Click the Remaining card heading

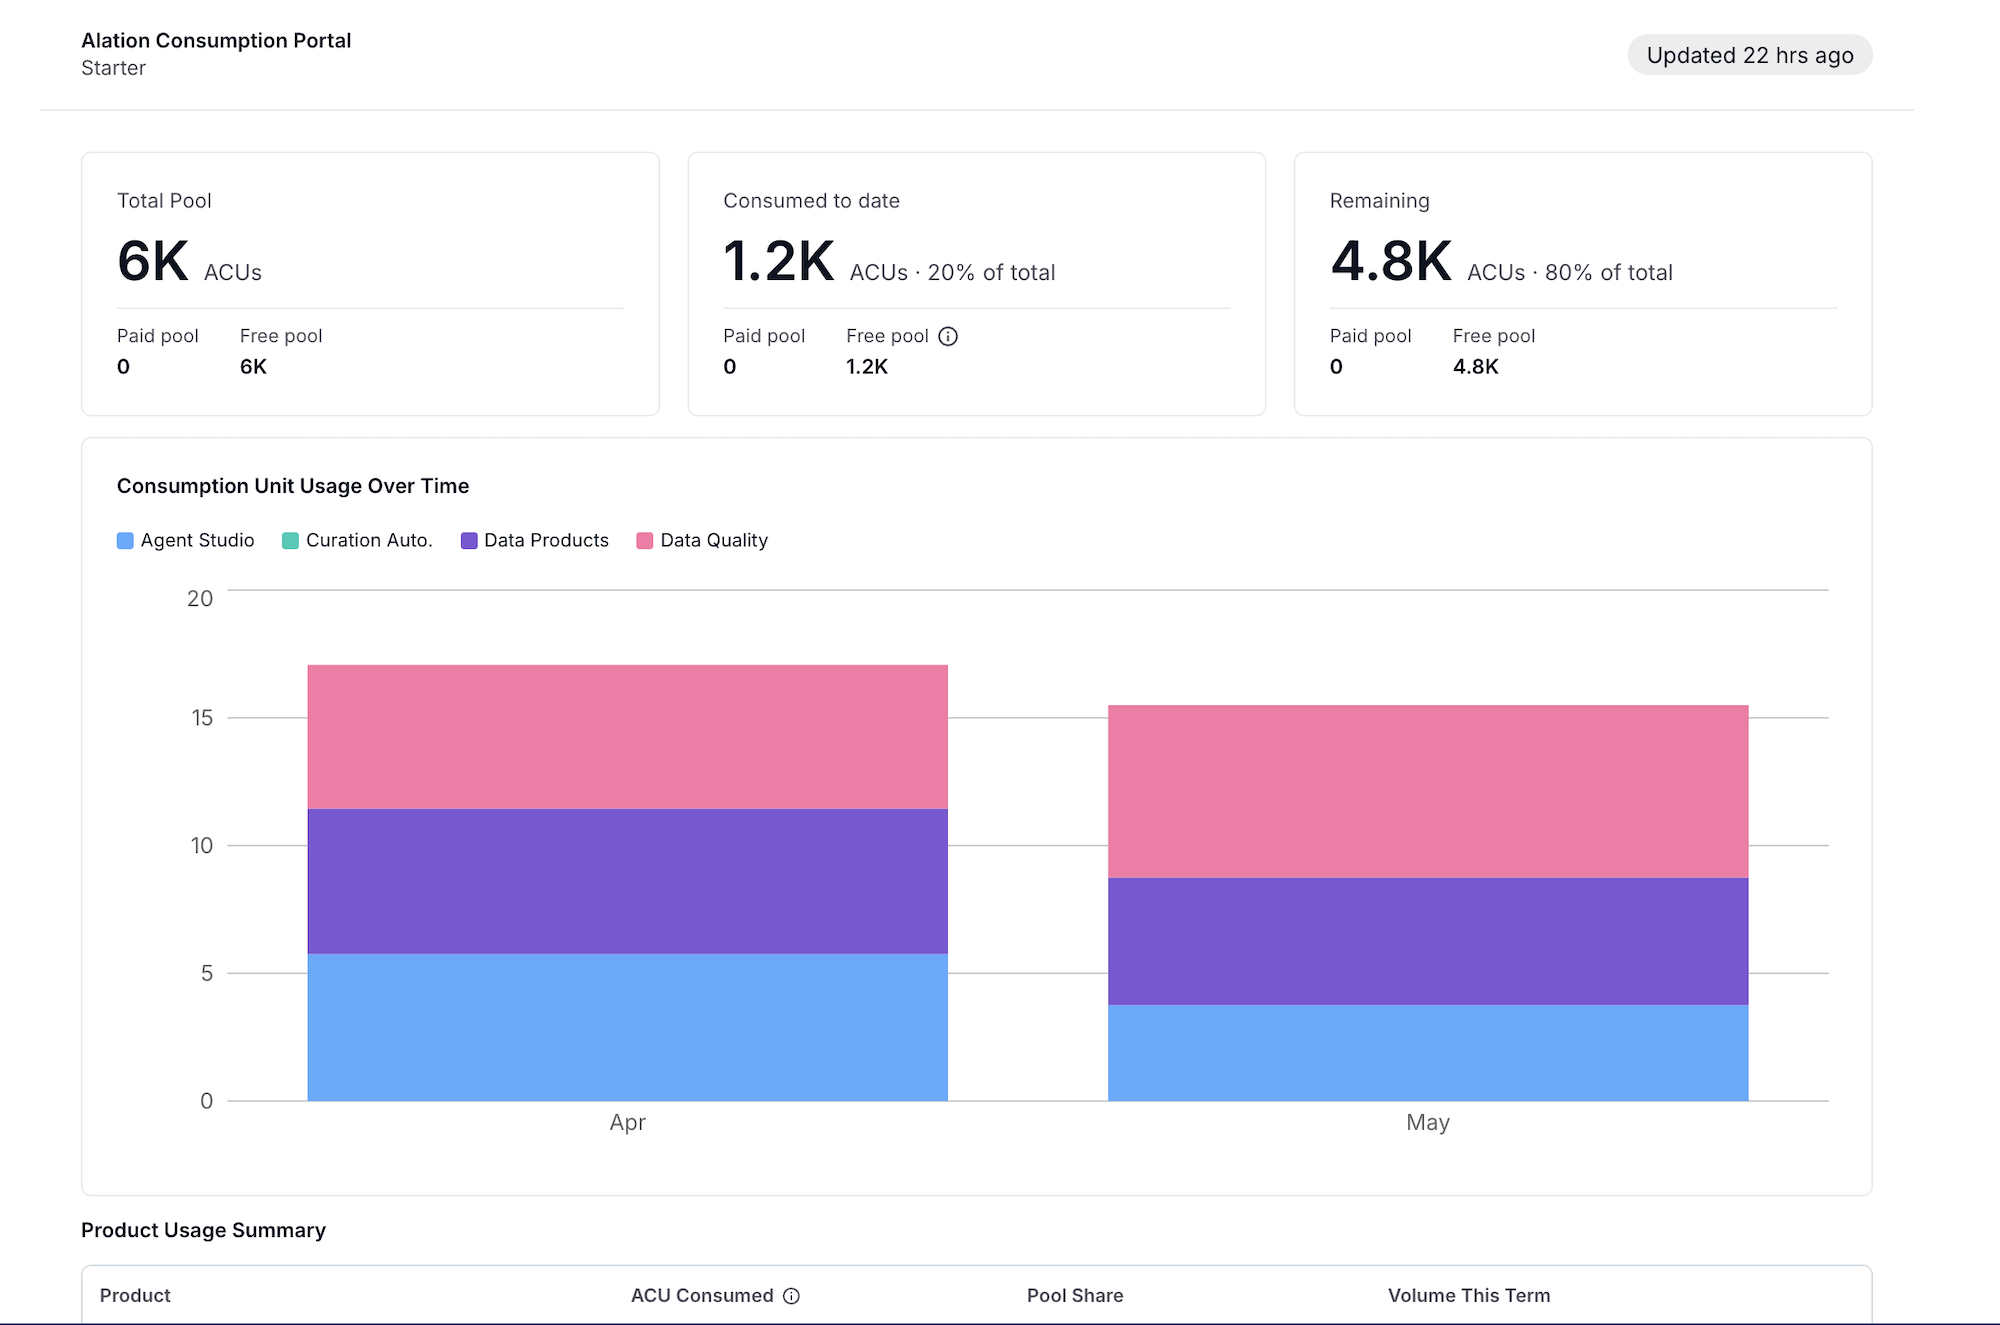click(1379, 200)
